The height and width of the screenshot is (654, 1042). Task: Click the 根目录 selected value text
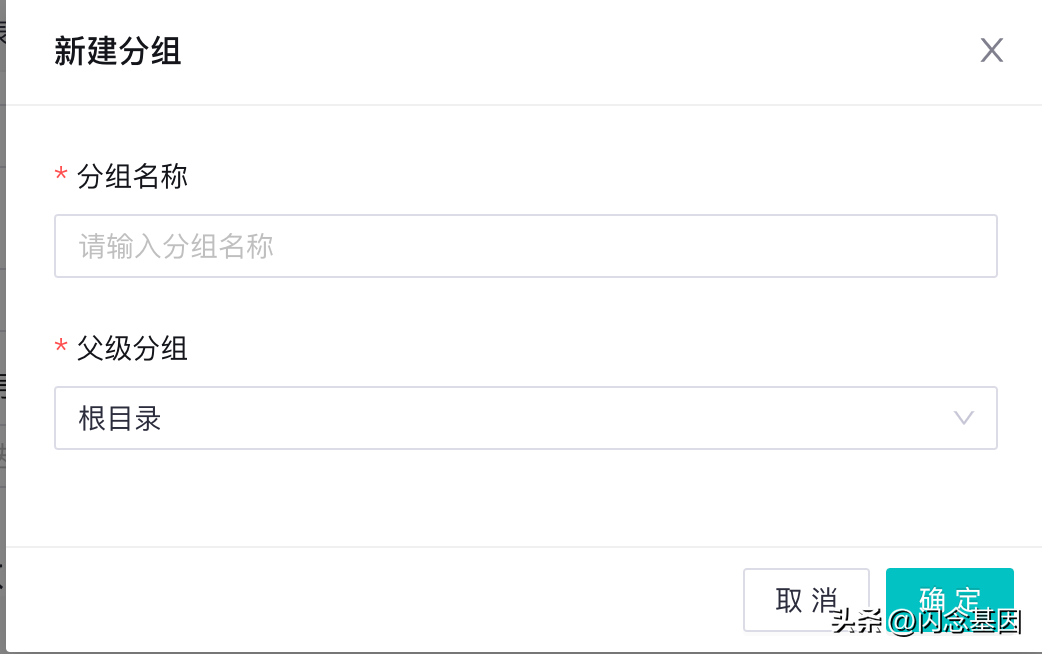pyautogui.click(x=120, y=418)
